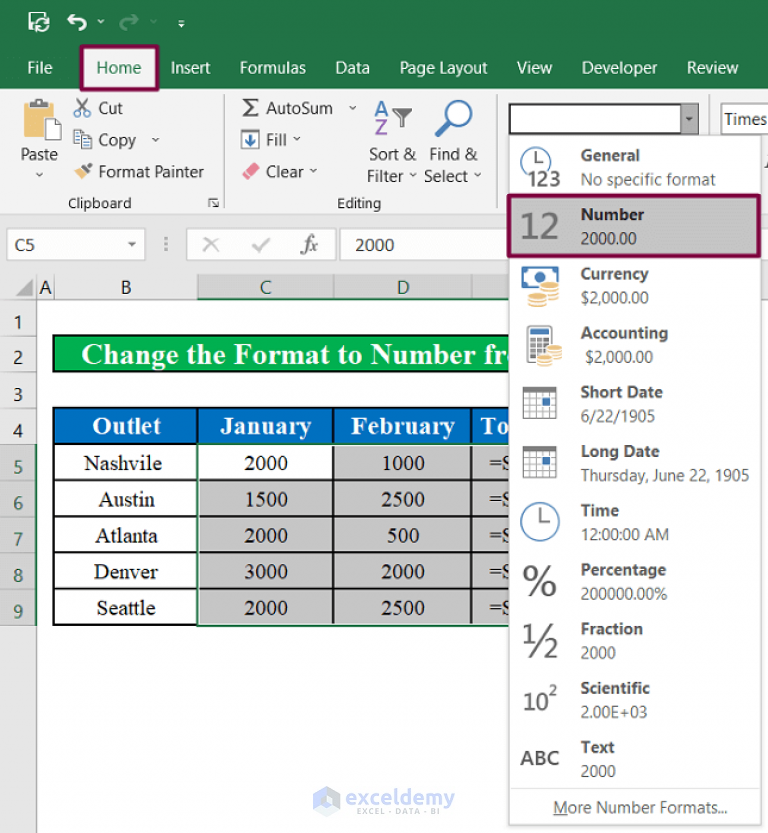Screen dimensions: 768x833
Task: Choose the Percentage format
Action: point(635,582)
